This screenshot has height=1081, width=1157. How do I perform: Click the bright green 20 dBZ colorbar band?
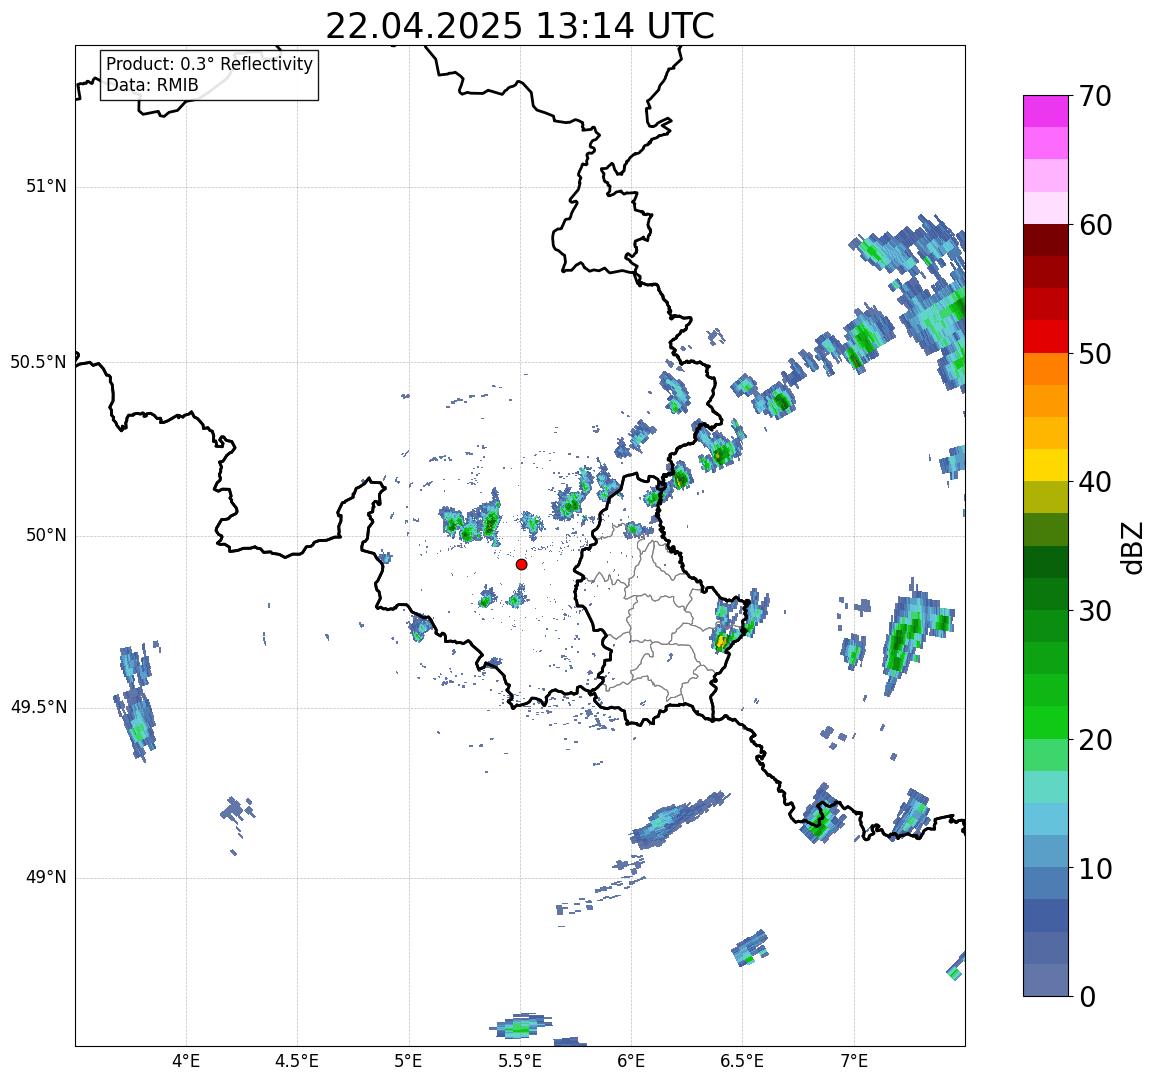pos(1046,723)
